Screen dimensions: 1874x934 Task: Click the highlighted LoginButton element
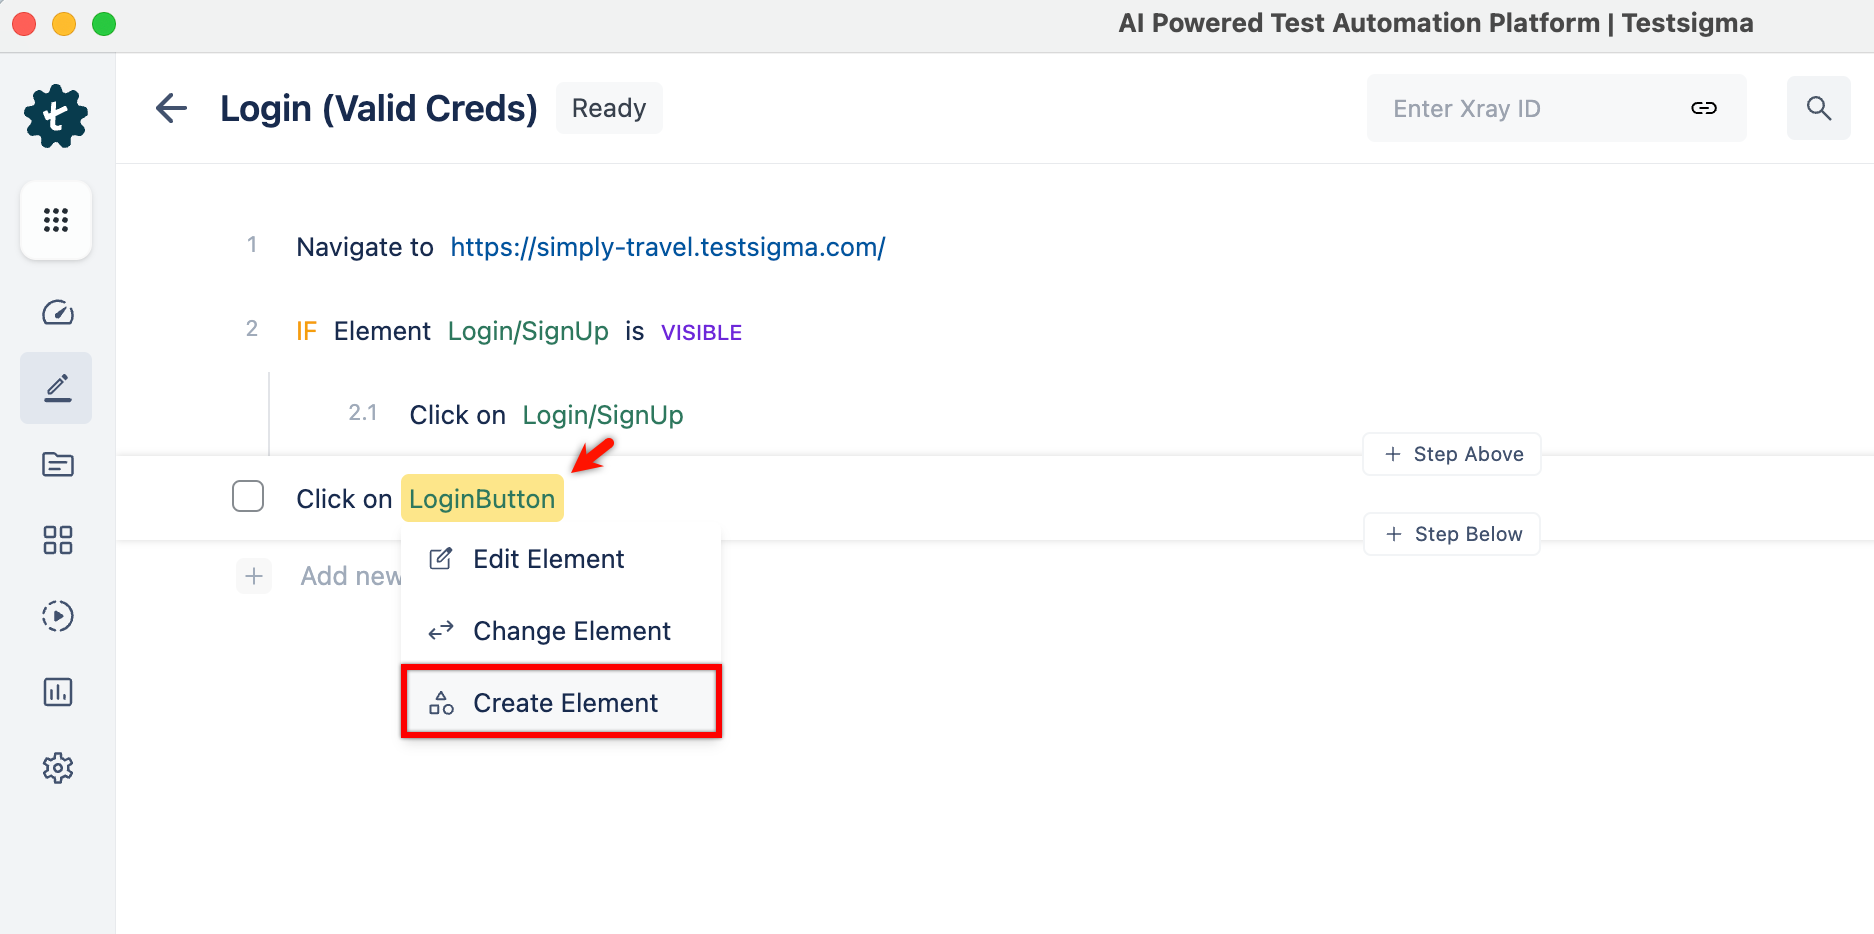coord(482,499)
